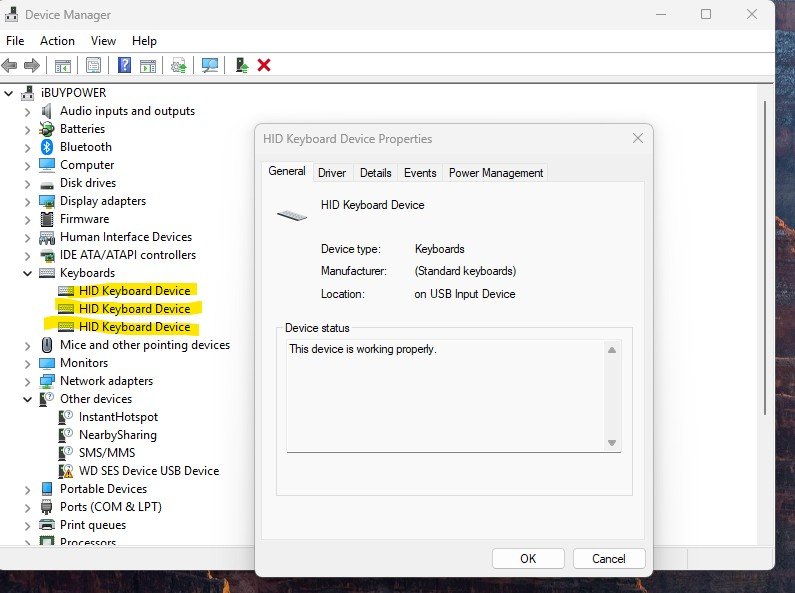Screen dimensions: 795x593
Task: Open the View menu
Action: click(103, 41)
